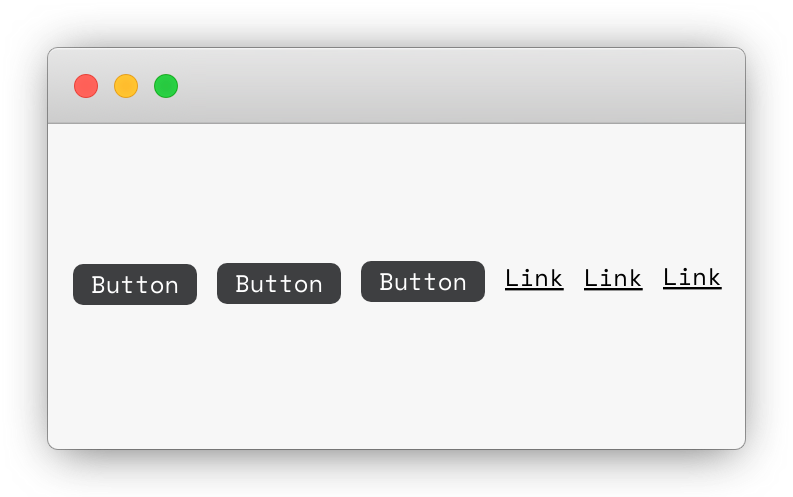Open the first underlined Link
Screen dimensions: 793x497
coord(534,279)
